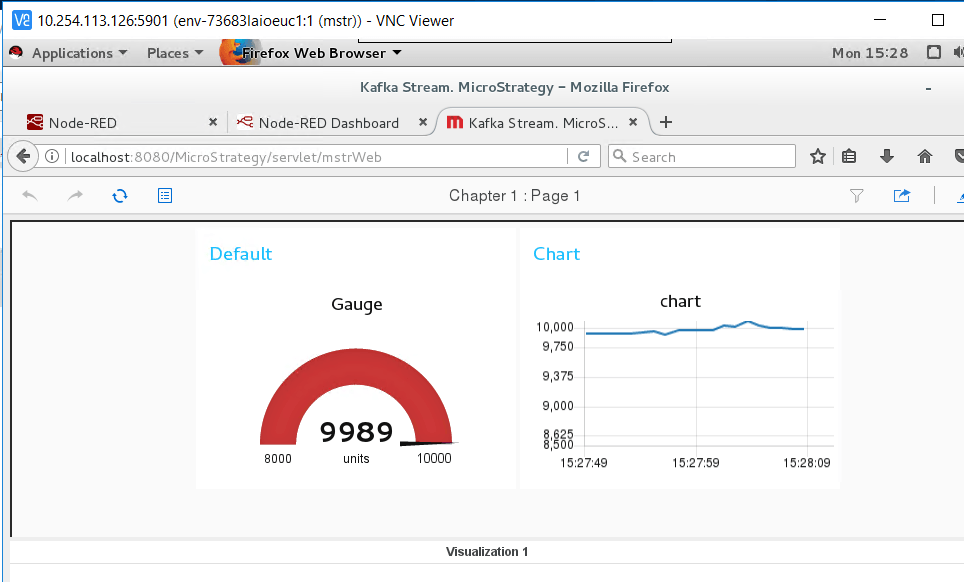Click the filter funnel icon
964x582 pixels.
(856, 196)
